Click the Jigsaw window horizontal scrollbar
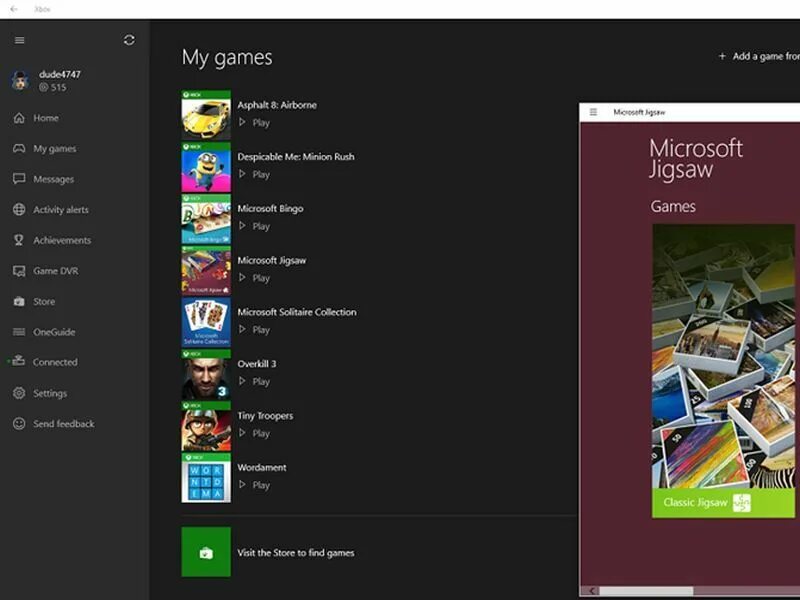800x600 pixels. click(647, 591)
